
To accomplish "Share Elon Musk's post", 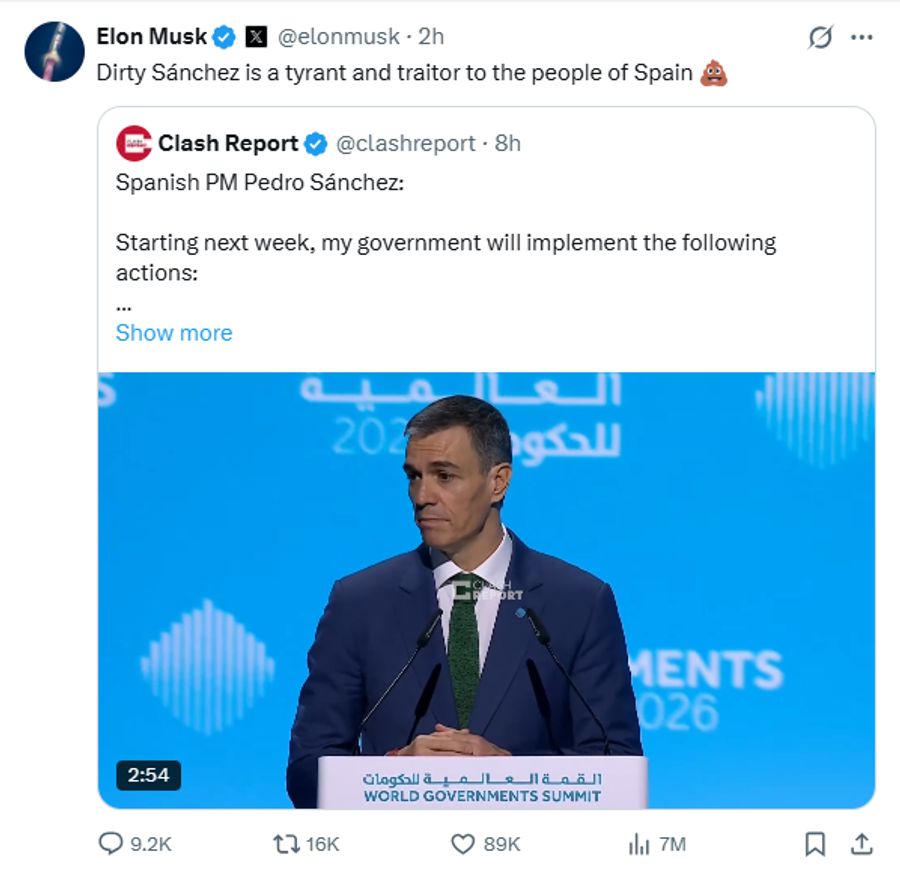I will [862, 846].
